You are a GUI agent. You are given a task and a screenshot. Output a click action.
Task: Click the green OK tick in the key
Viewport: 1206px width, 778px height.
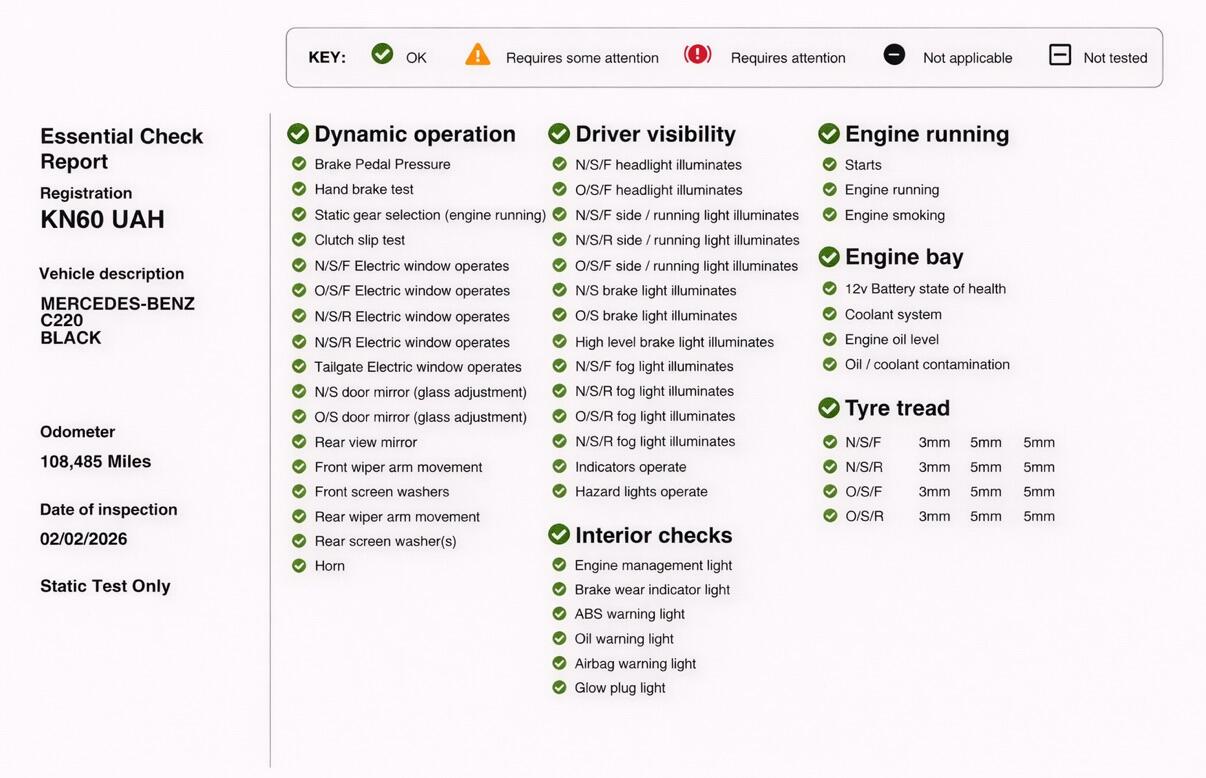pos(382,54)
